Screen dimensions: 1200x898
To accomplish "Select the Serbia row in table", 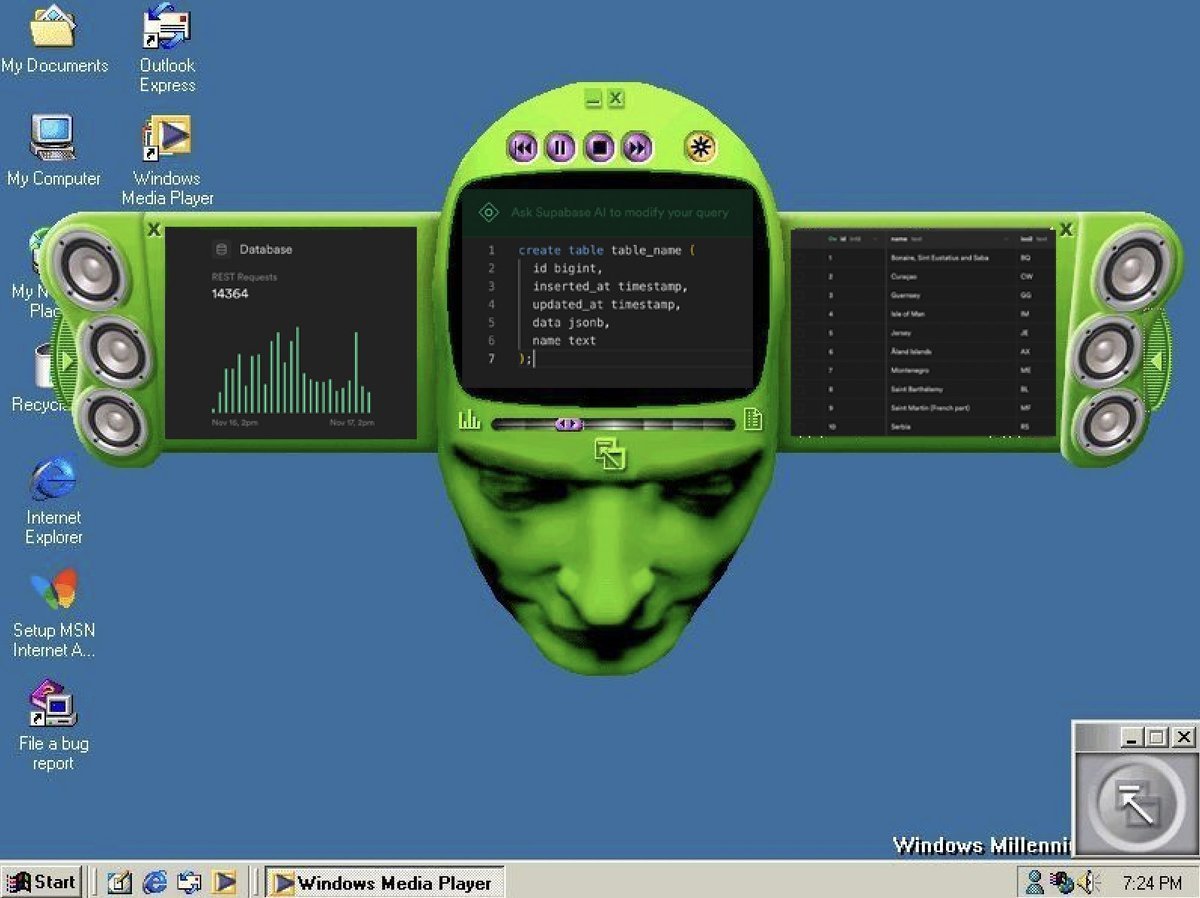I will pos(924,426).
